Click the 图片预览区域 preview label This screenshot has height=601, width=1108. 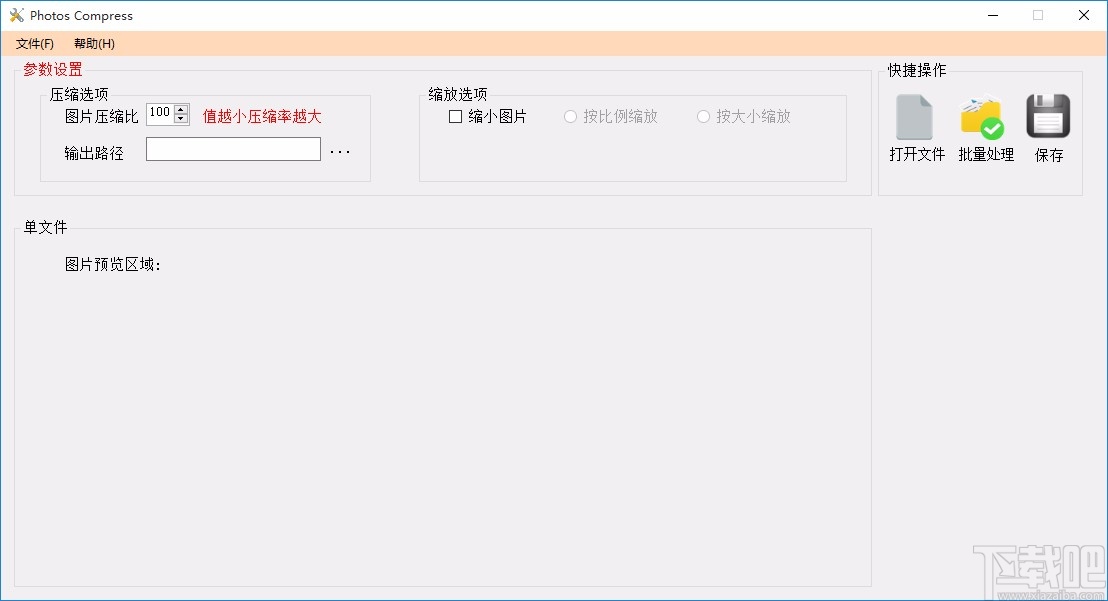point(113,264)
